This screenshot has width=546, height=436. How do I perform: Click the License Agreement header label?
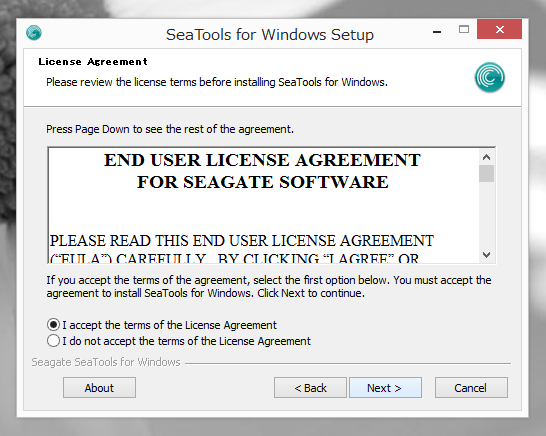click(x=93, y=62)
